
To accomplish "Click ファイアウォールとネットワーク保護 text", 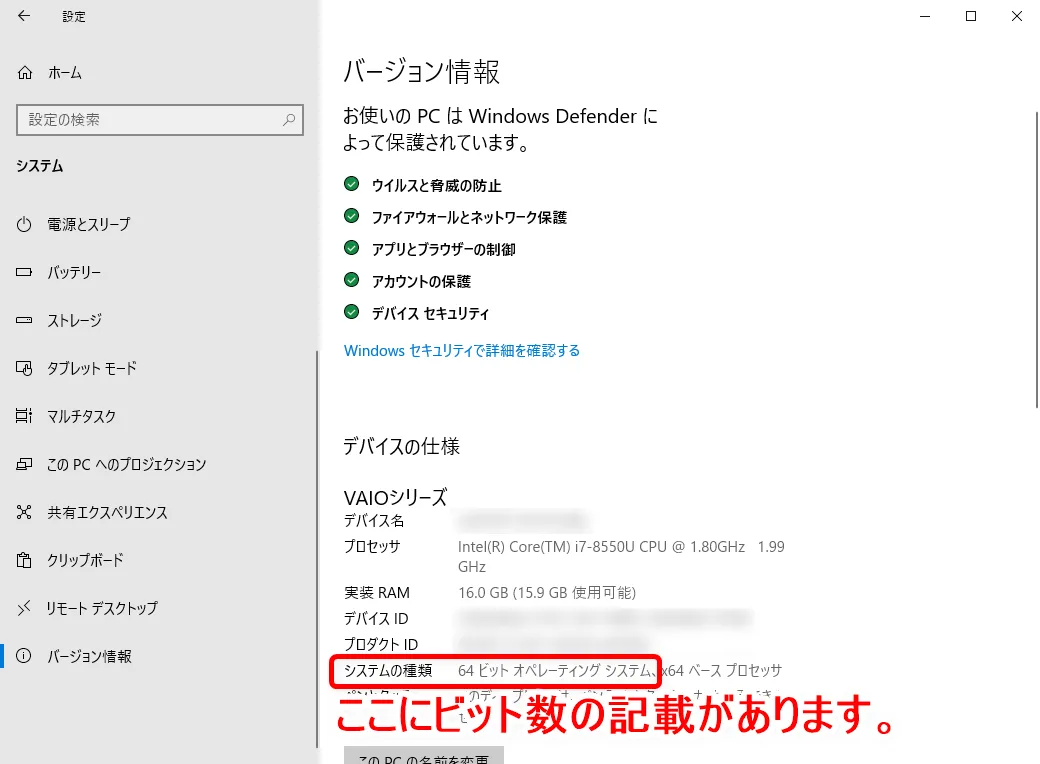I will (x=469, y=218).
